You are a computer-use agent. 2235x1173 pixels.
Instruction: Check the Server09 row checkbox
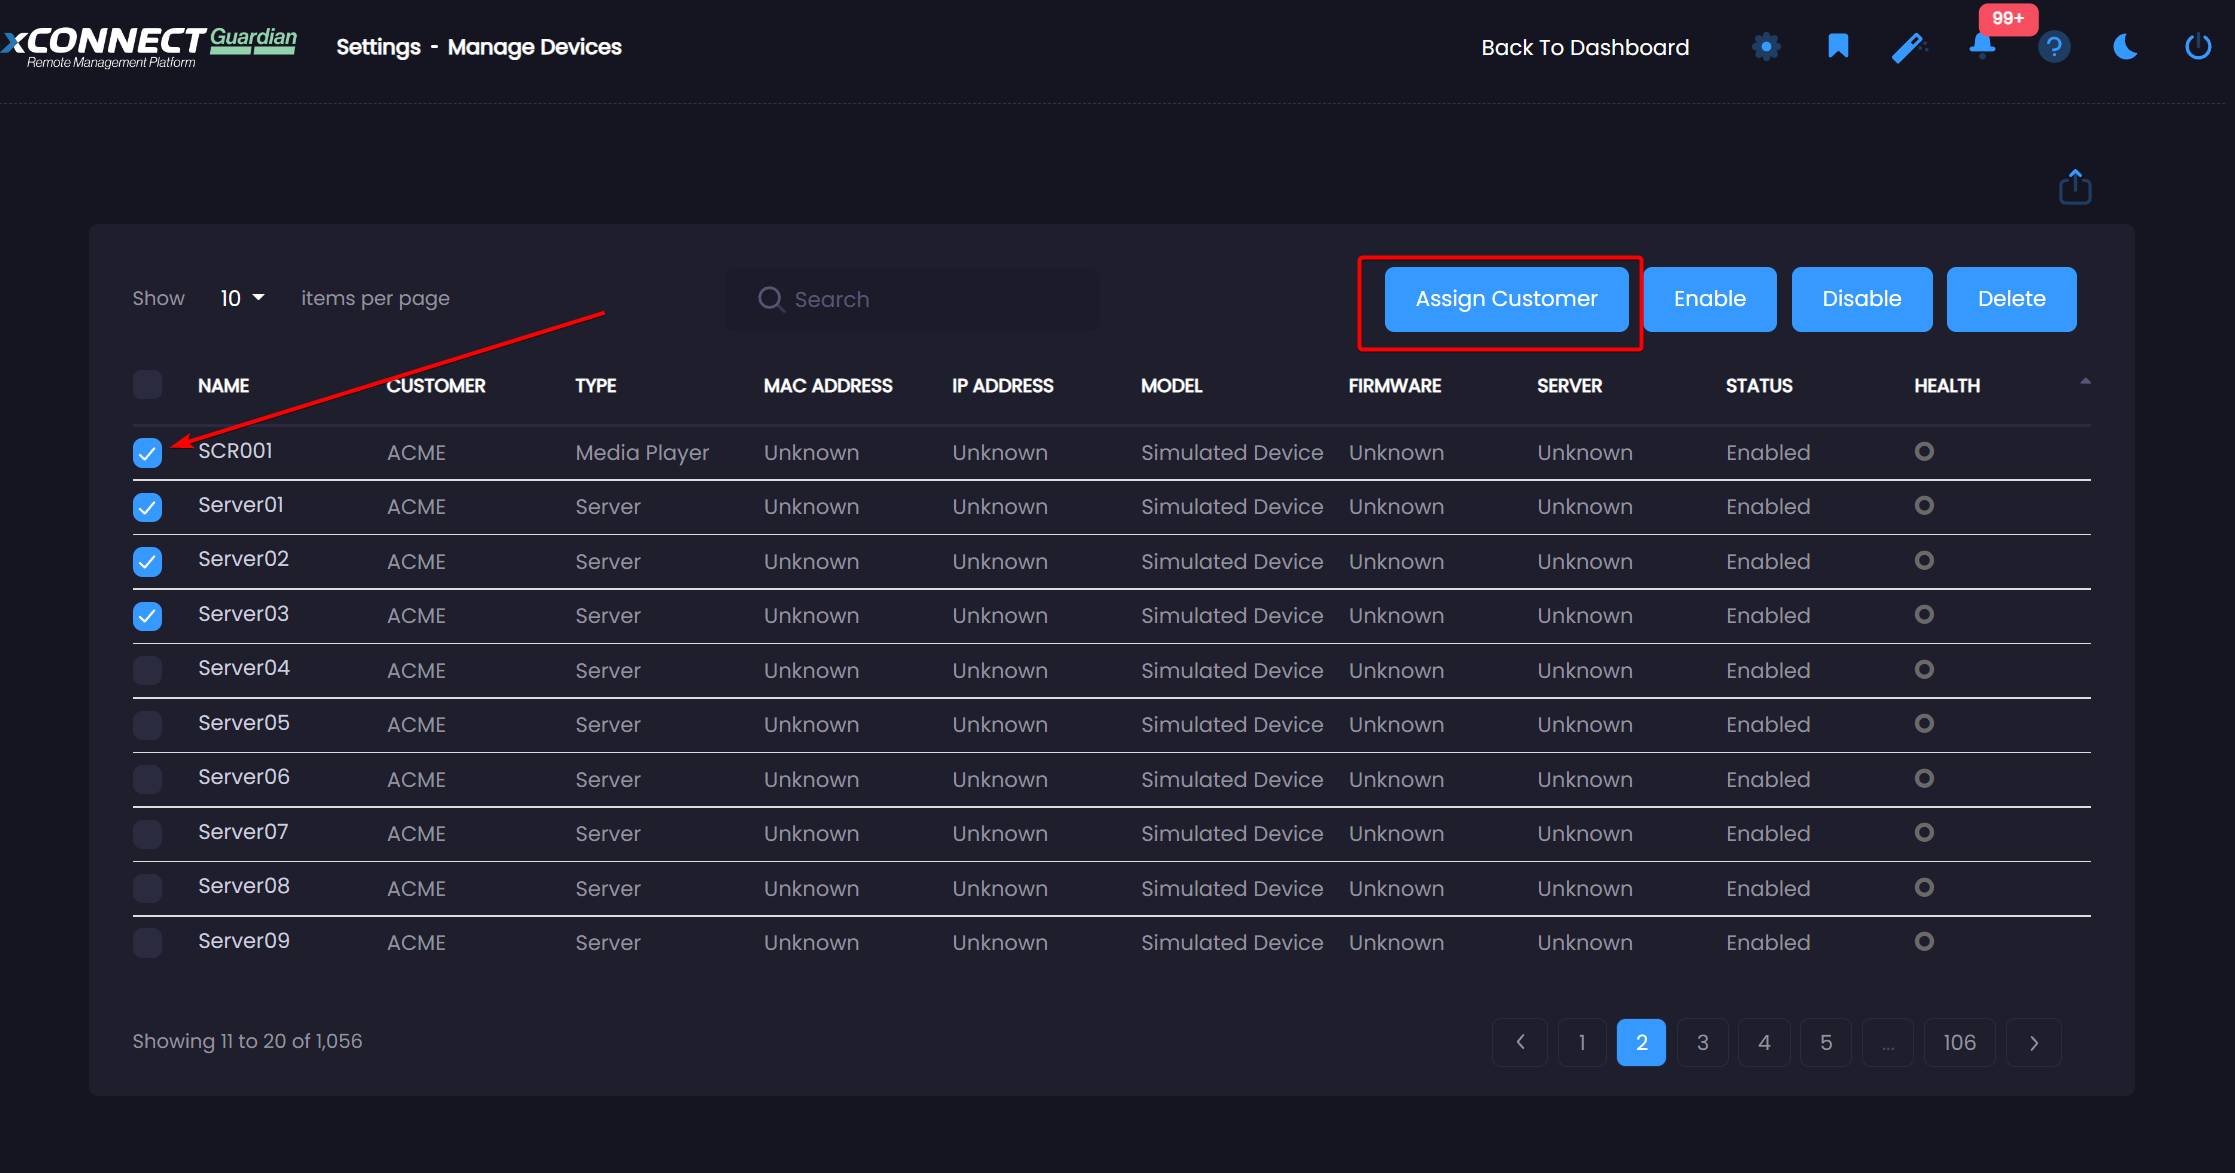pos(147,943)
